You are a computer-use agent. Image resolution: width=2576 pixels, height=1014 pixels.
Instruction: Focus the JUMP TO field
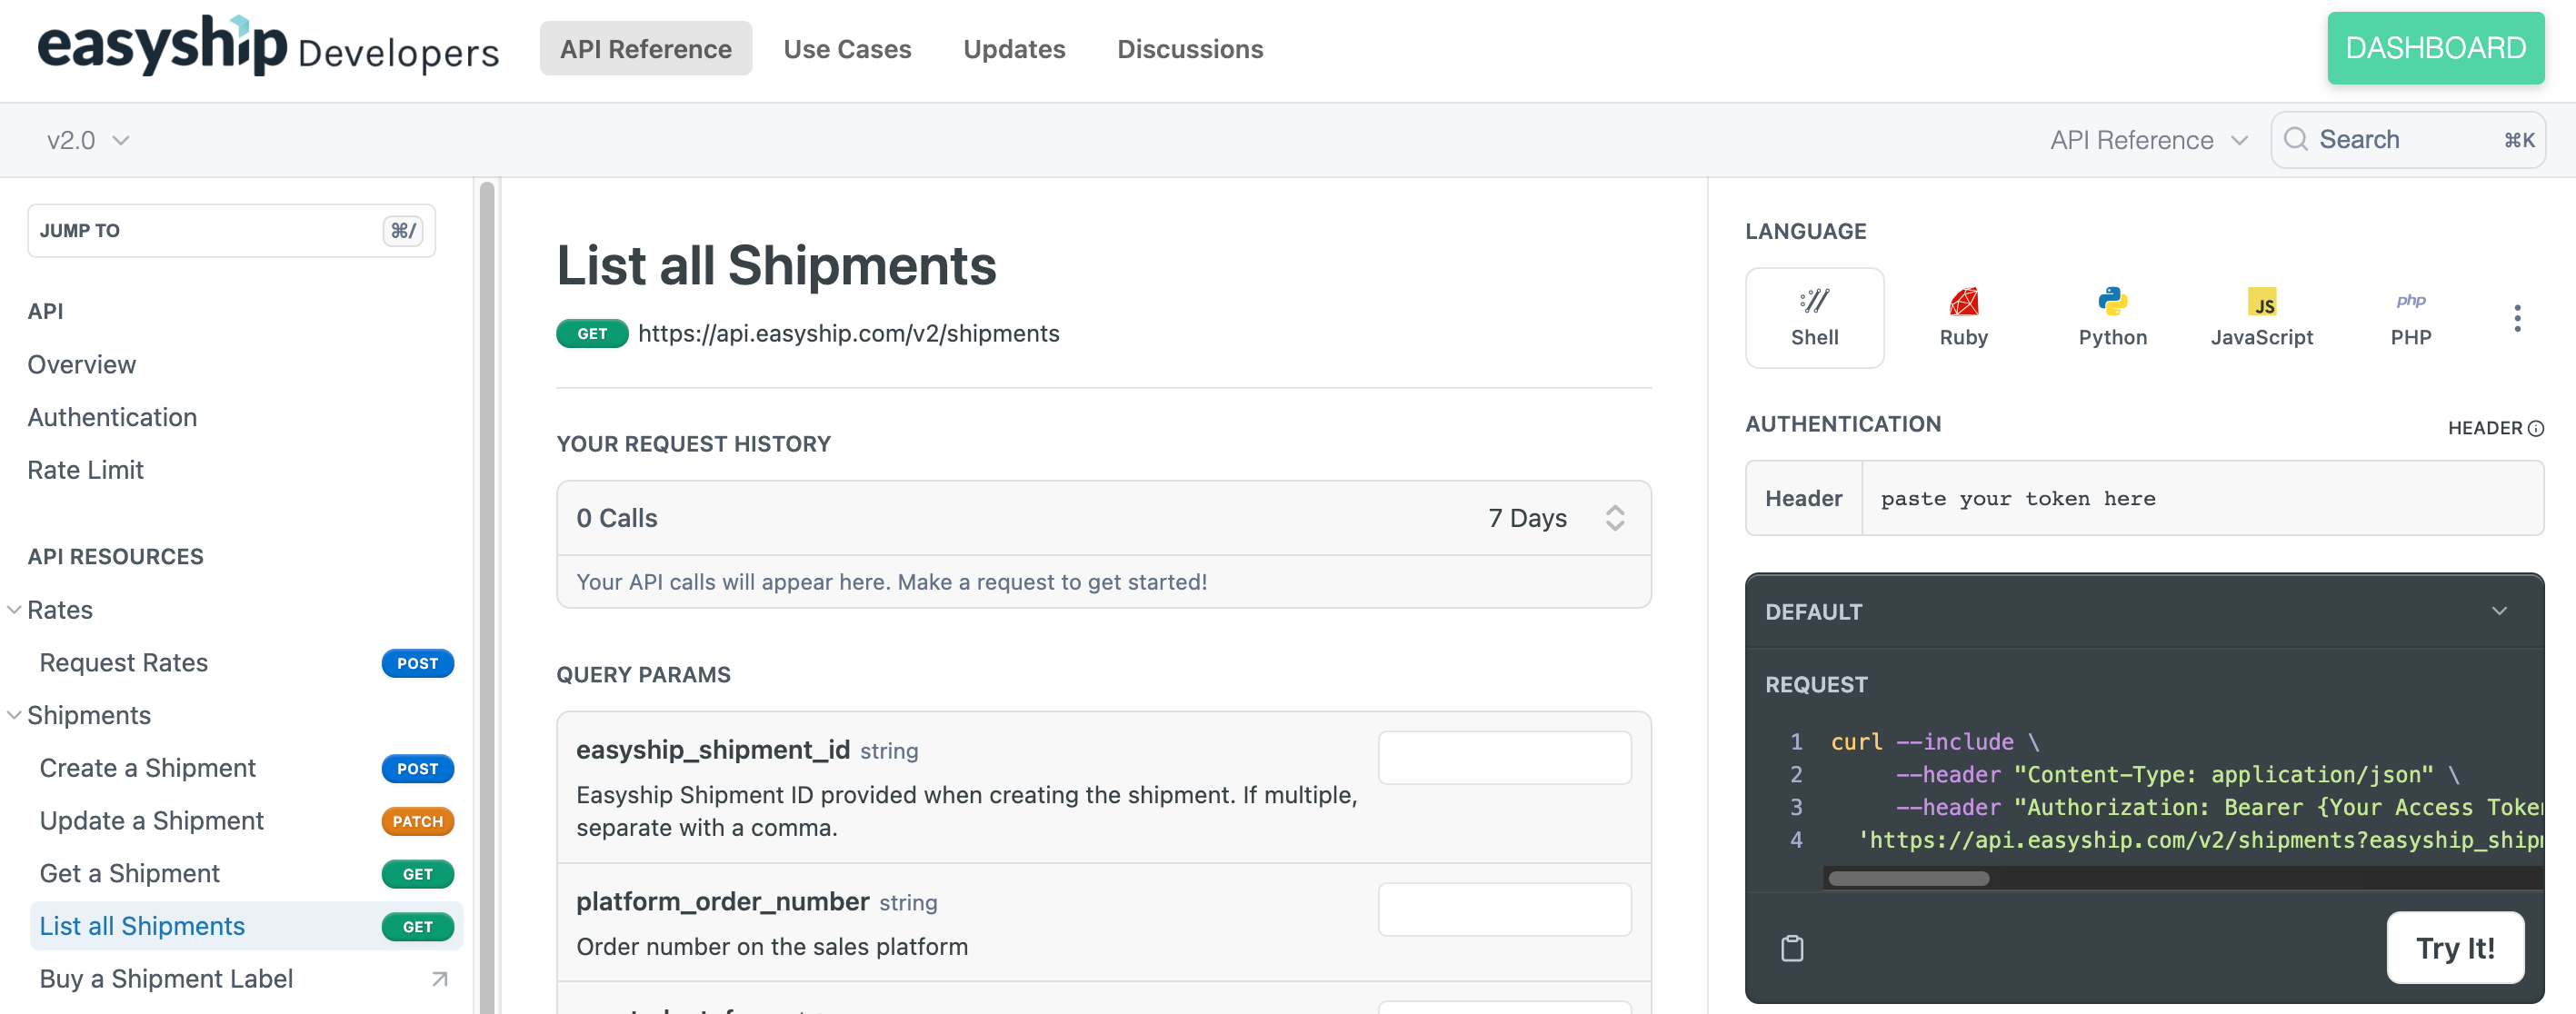pyautogui.click(x=231, y=231)
